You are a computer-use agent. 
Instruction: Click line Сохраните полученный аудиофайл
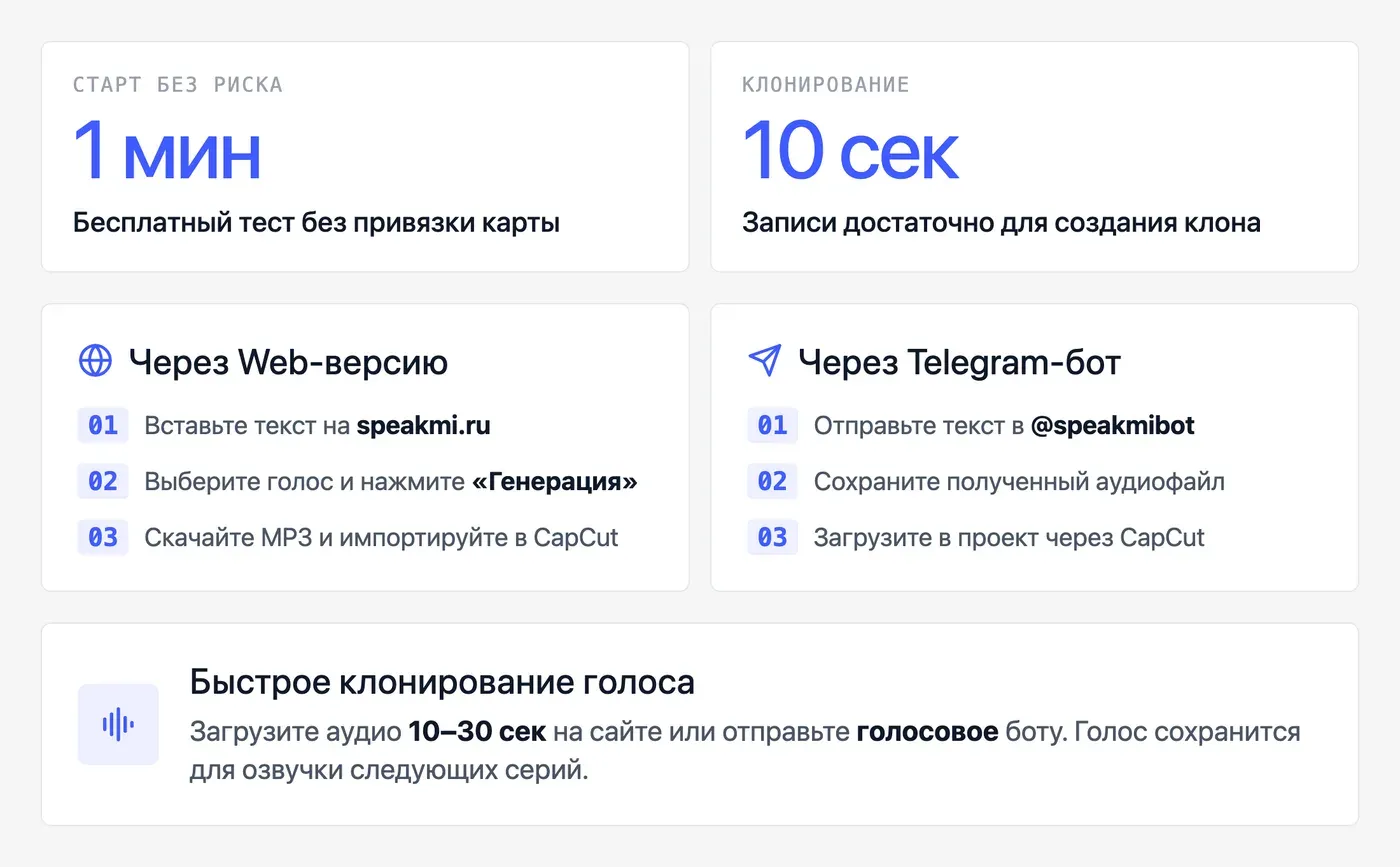(1019, 482)
